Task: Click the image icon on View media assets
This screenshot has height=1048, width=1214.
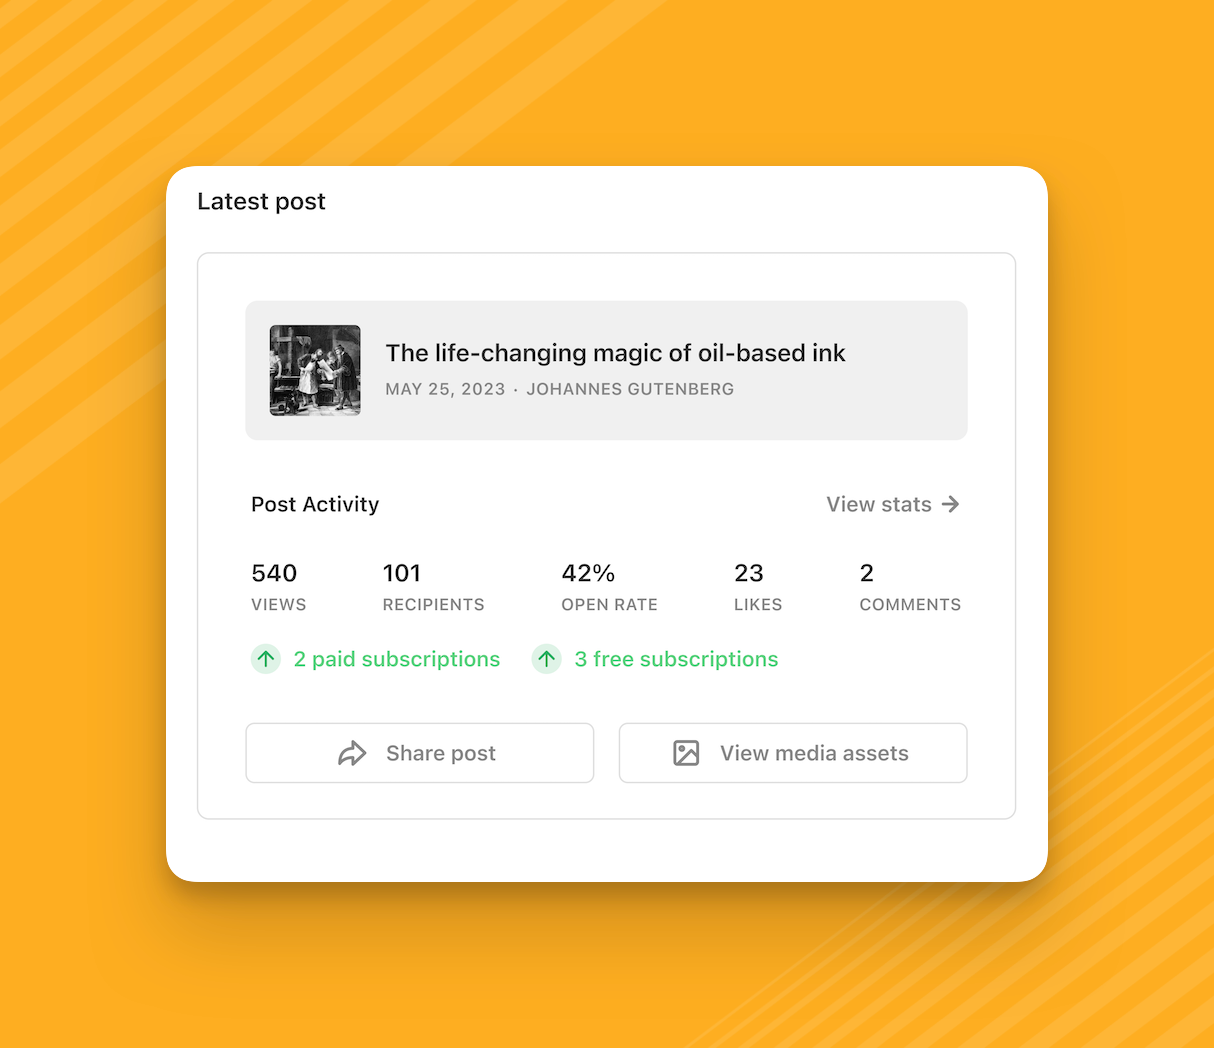Action: tap(686, 753)
